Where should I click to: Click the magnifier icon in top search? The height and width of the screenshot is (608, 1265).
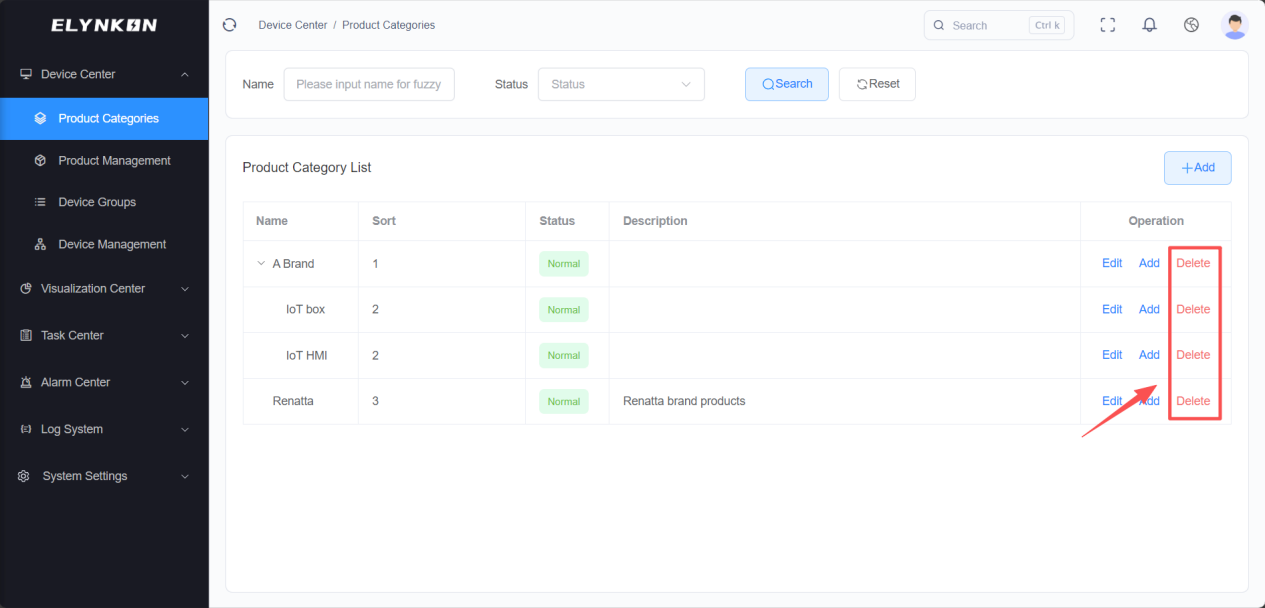(939, 26)
